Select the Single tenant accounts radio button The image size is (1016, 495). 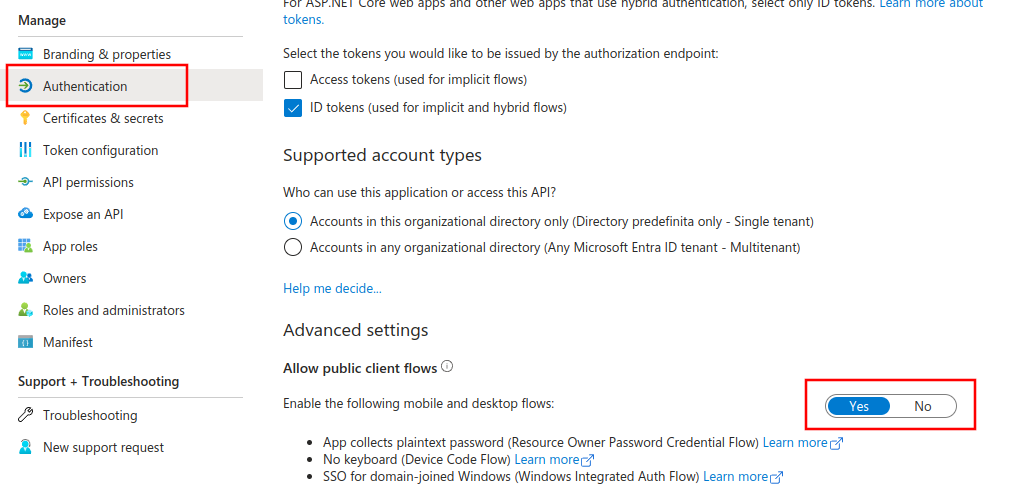click(x=293, y=221)
